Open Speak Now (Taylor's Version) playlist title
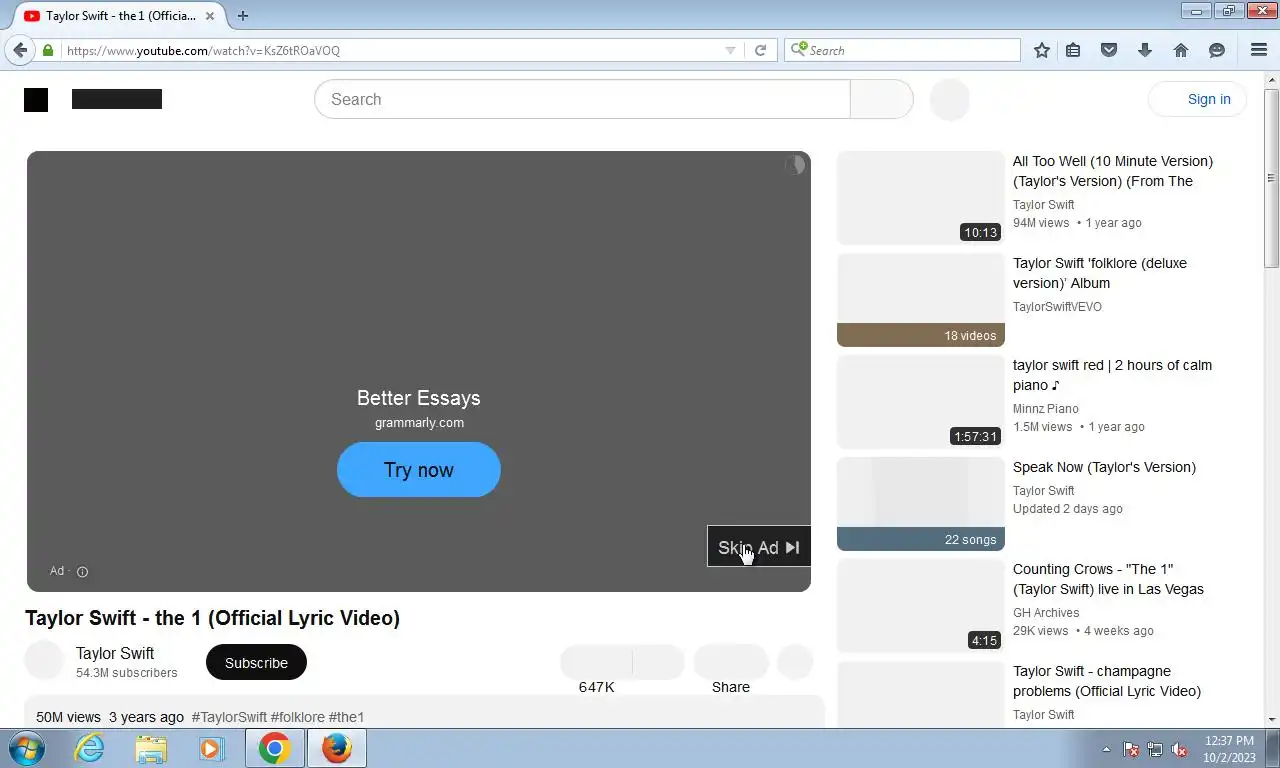This screenshot has width=1280, height=768. click(x=1104, y=467)
